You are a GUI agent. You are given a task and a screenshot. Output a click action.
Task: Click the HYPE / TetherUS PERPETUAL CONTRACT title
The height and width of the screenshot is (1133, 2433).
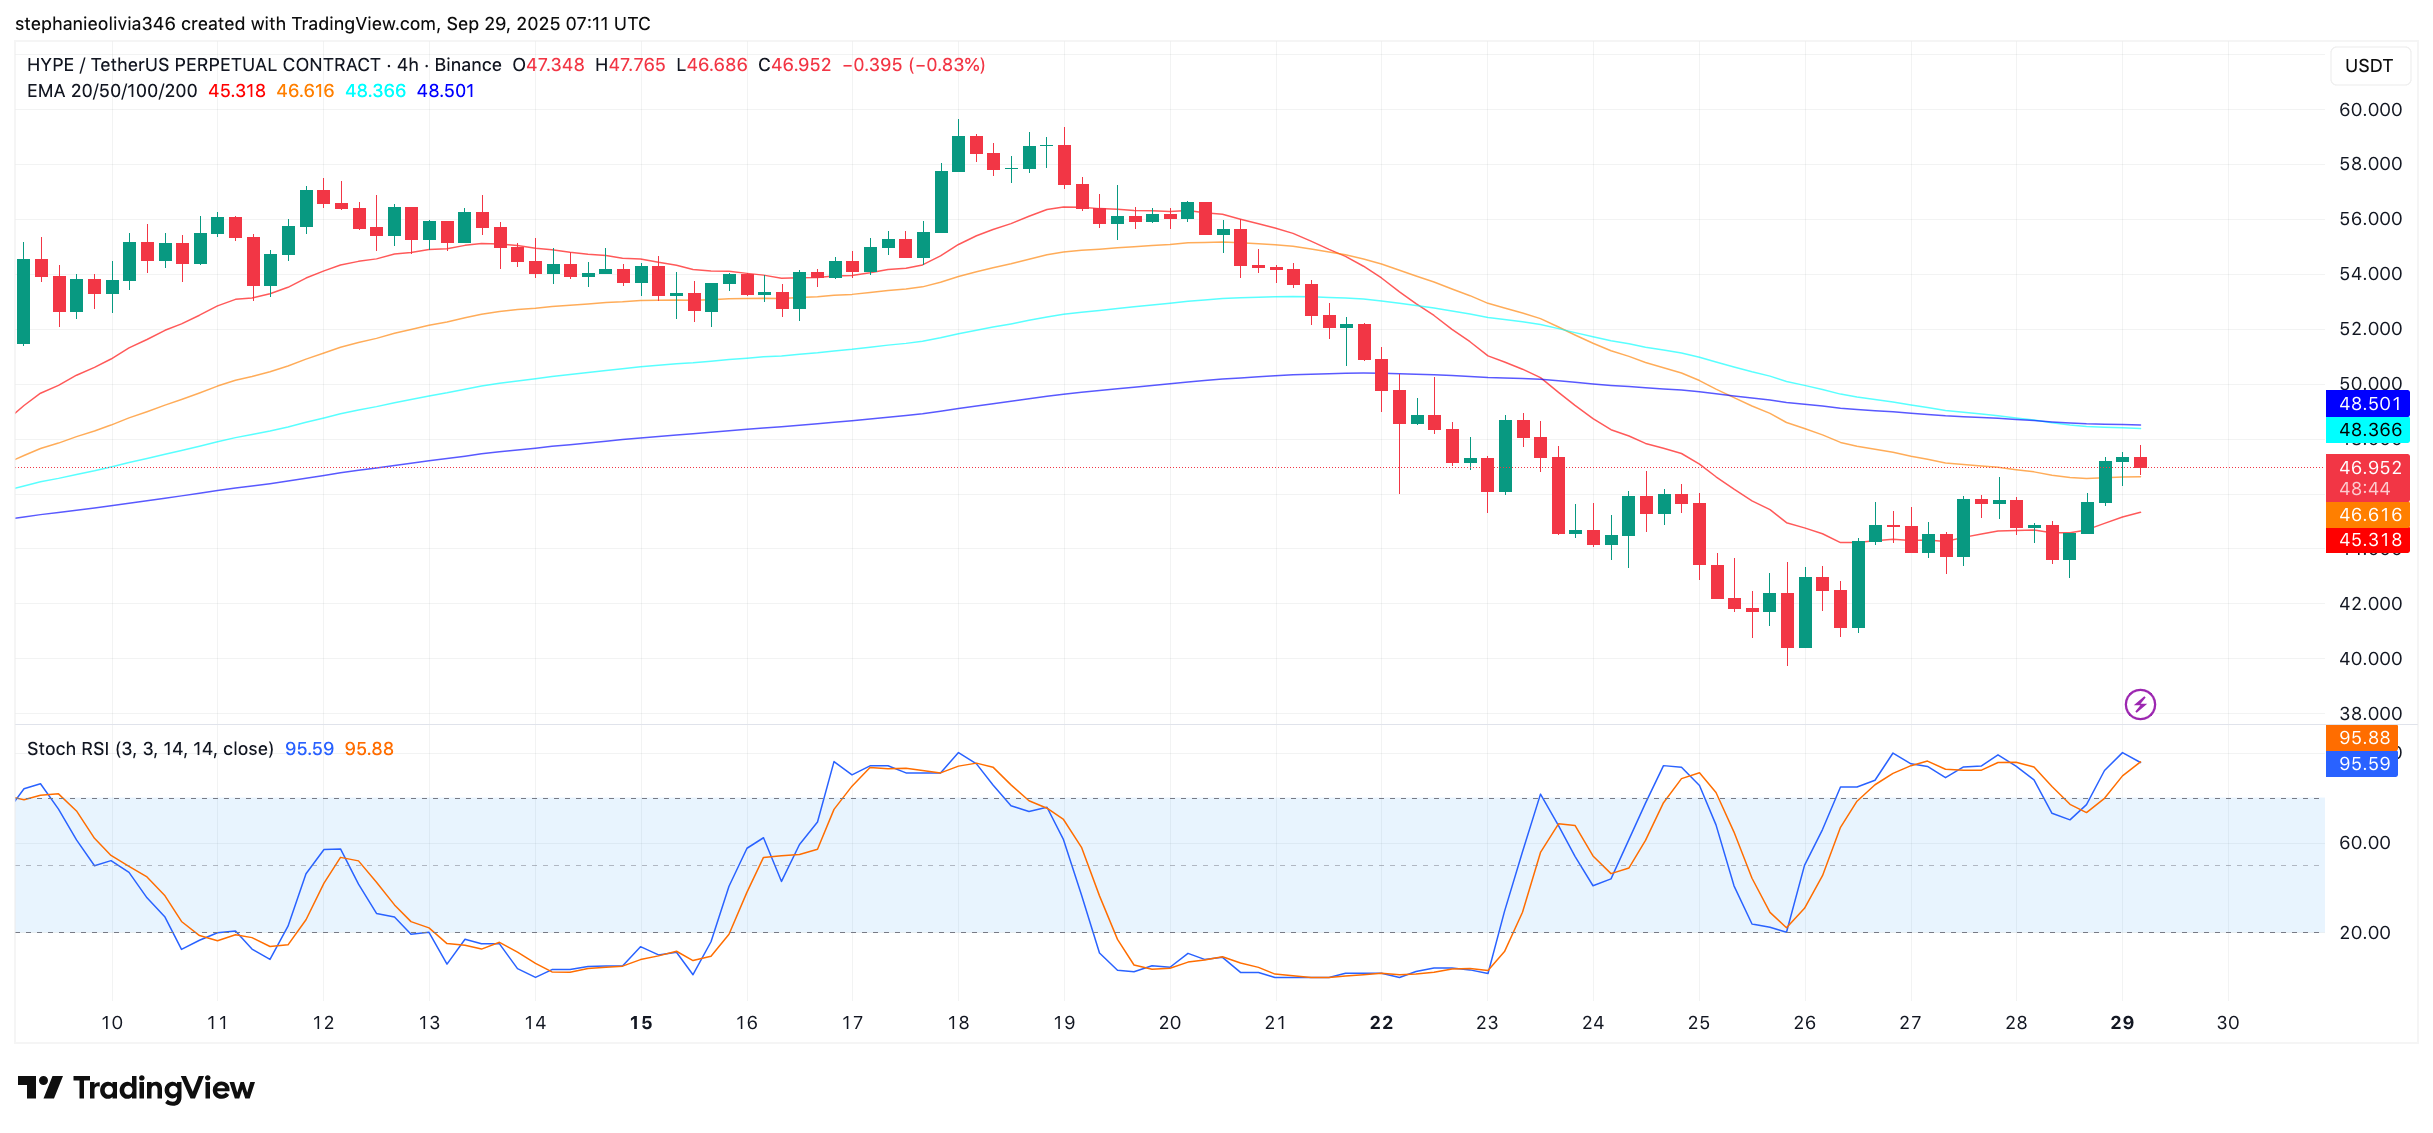tap(203, 65)
